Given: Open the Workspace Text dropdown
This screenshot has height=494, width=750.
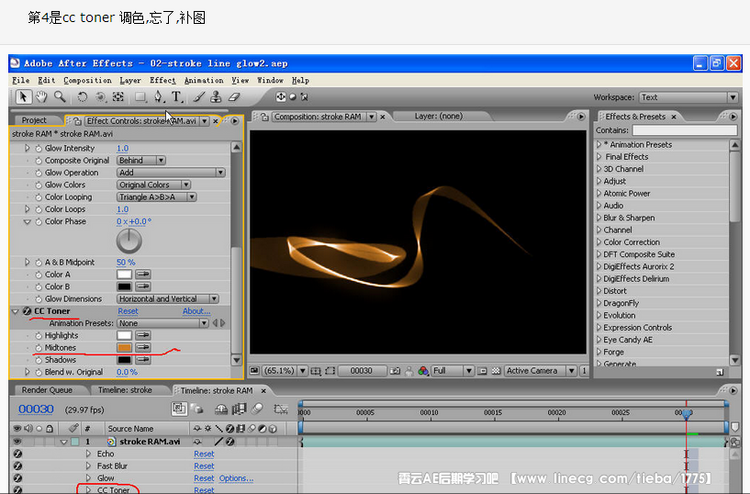Looking at the screenshot, I should tap(688, 97).
